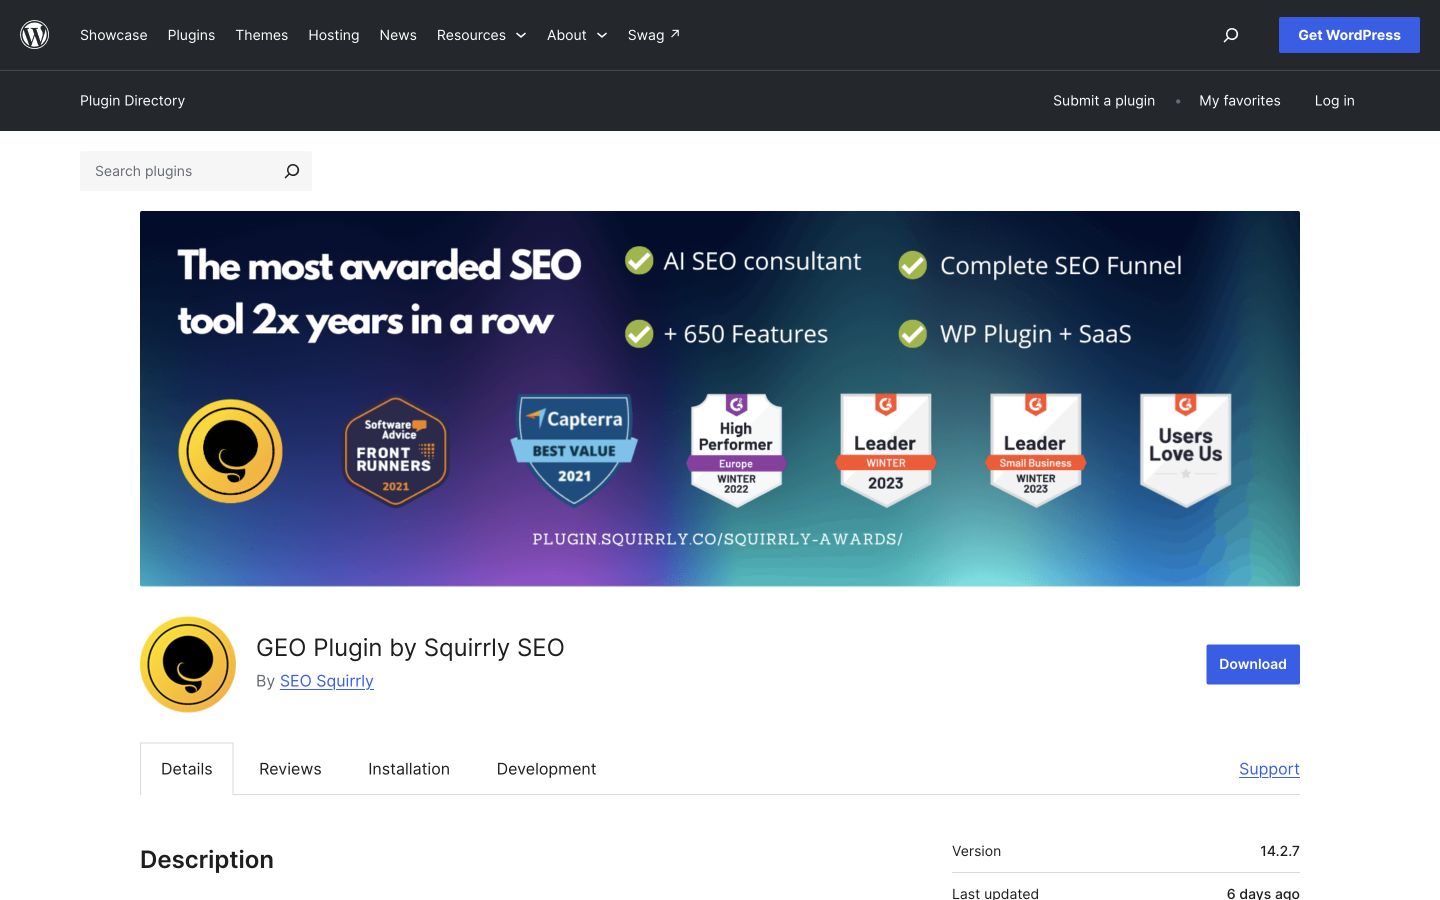Expand the About dropdown menu
The width and height of the screenshot is (1440, 900).
pos(577,35)
